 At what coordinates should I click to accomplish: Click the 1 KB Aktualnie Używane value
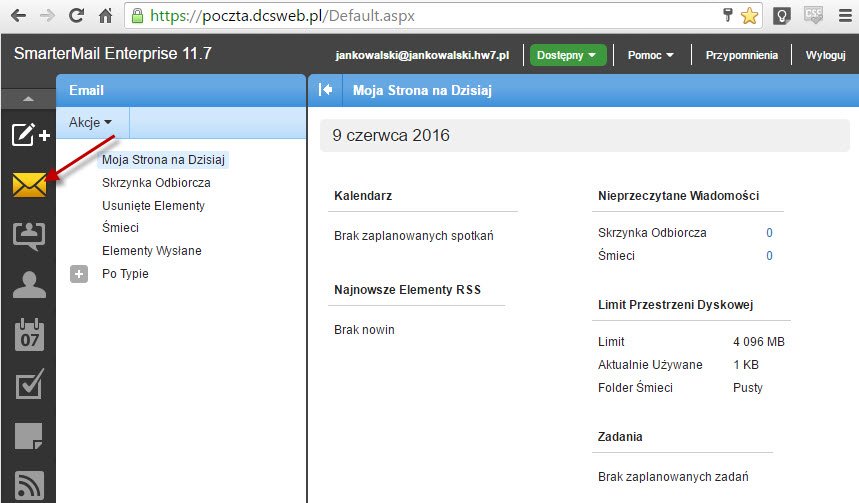[x=746, y=365]
